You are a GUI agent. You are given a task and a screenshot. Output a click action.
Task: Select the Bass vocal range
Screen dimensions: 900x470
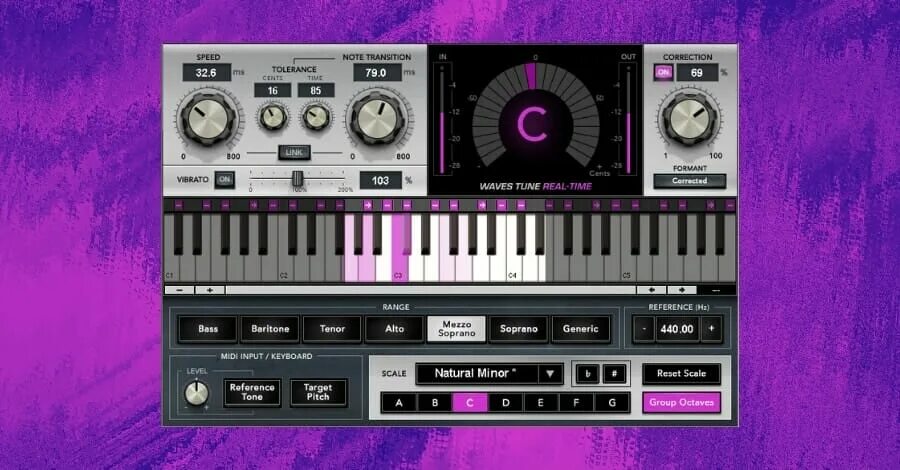(208, 329)
